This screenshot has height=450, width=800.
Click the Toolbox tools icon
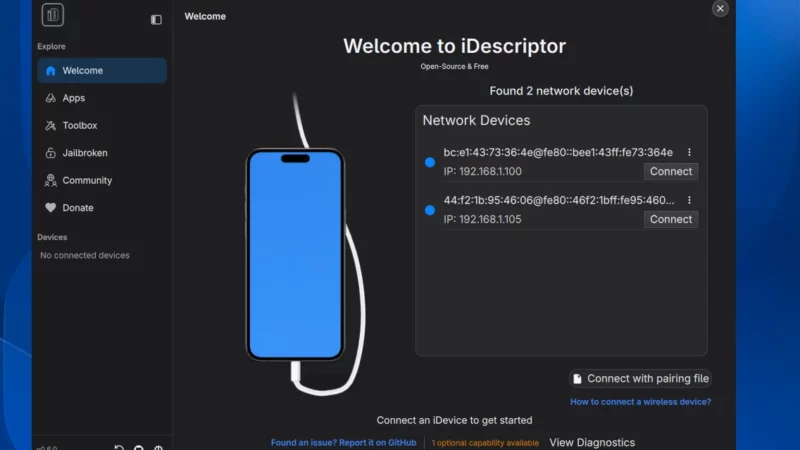pos(51,126)
